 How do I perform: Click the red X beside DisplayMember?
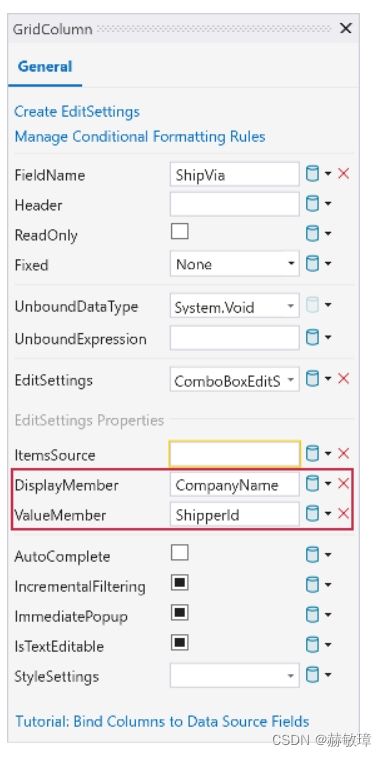(343, 483)
